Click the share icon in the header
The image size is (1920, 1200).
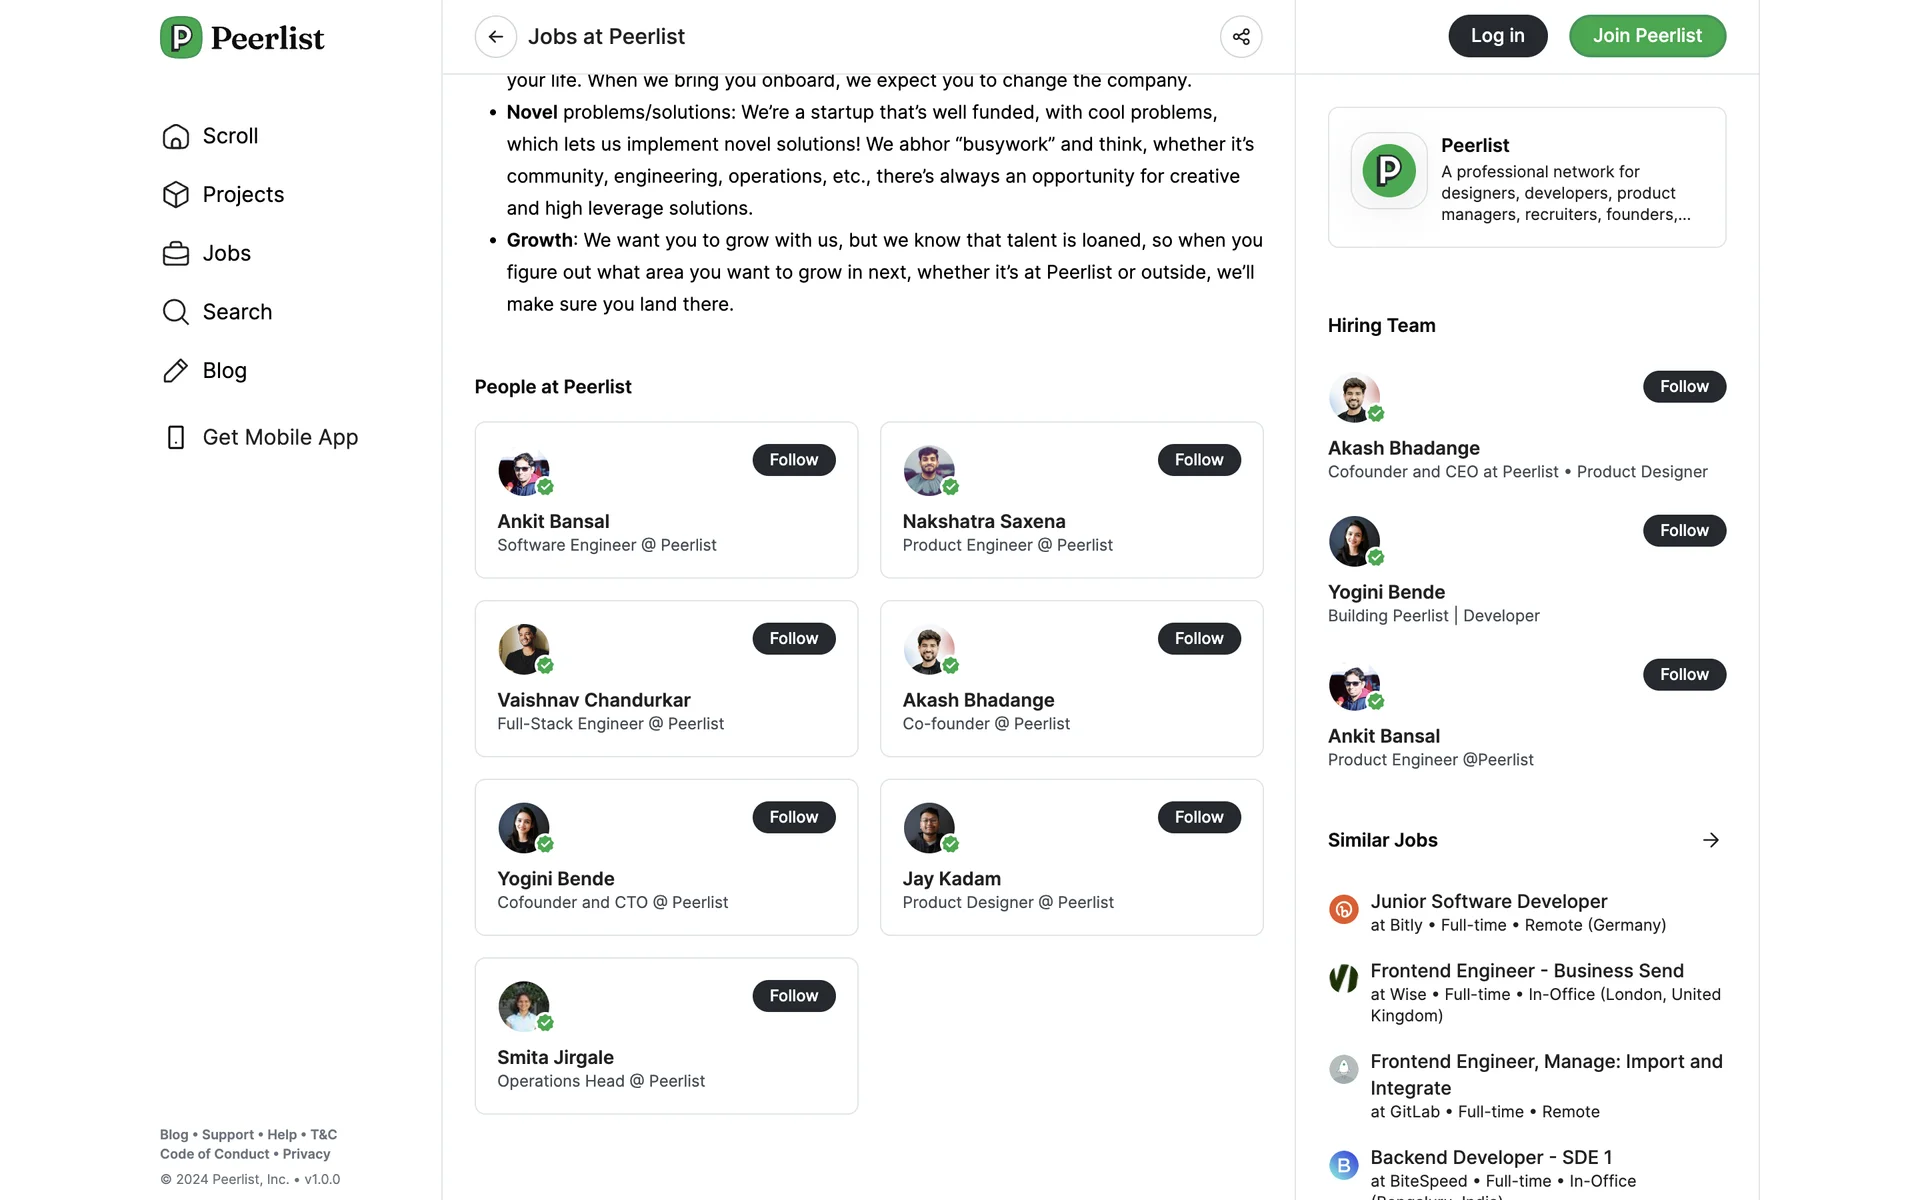[x=1241, y=37]
